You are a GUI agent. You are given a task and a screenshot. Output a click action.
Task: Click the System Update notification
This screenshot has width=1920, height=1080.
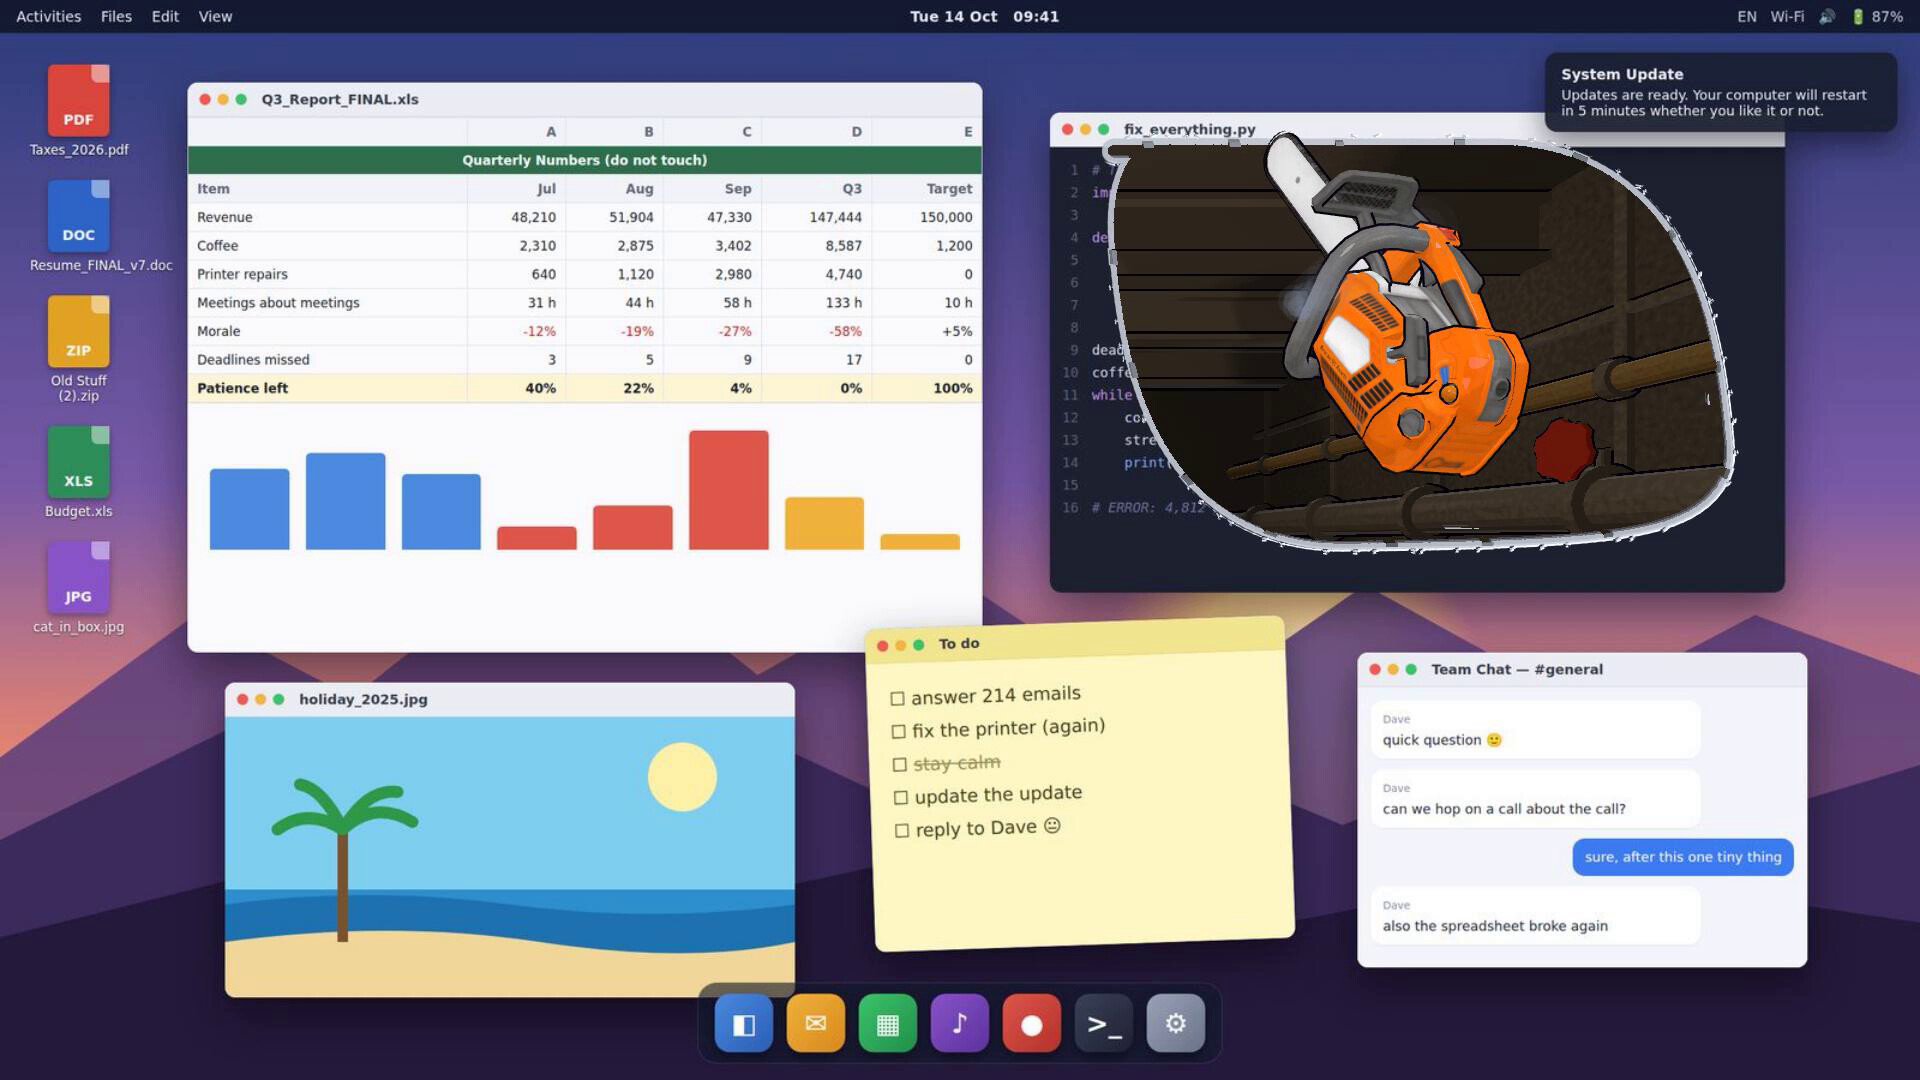1720,92
